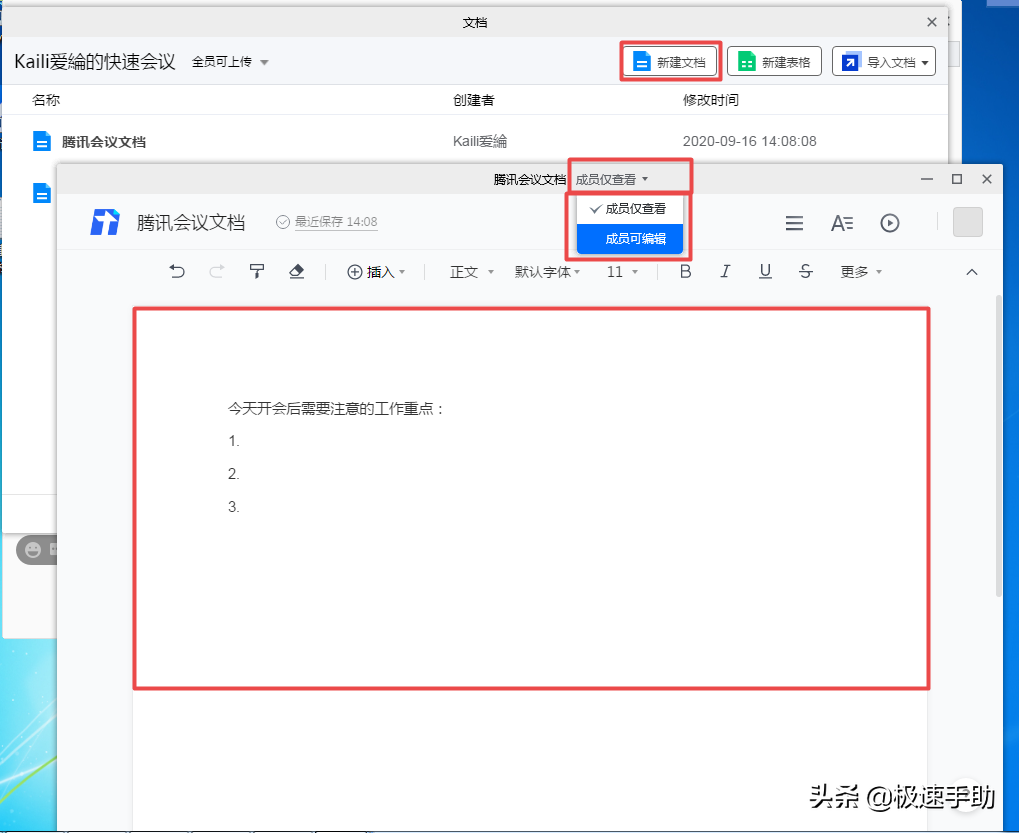Toggle Strikethrough formatting
This screenshot has height=833, width=1019.
click(806, 272)
